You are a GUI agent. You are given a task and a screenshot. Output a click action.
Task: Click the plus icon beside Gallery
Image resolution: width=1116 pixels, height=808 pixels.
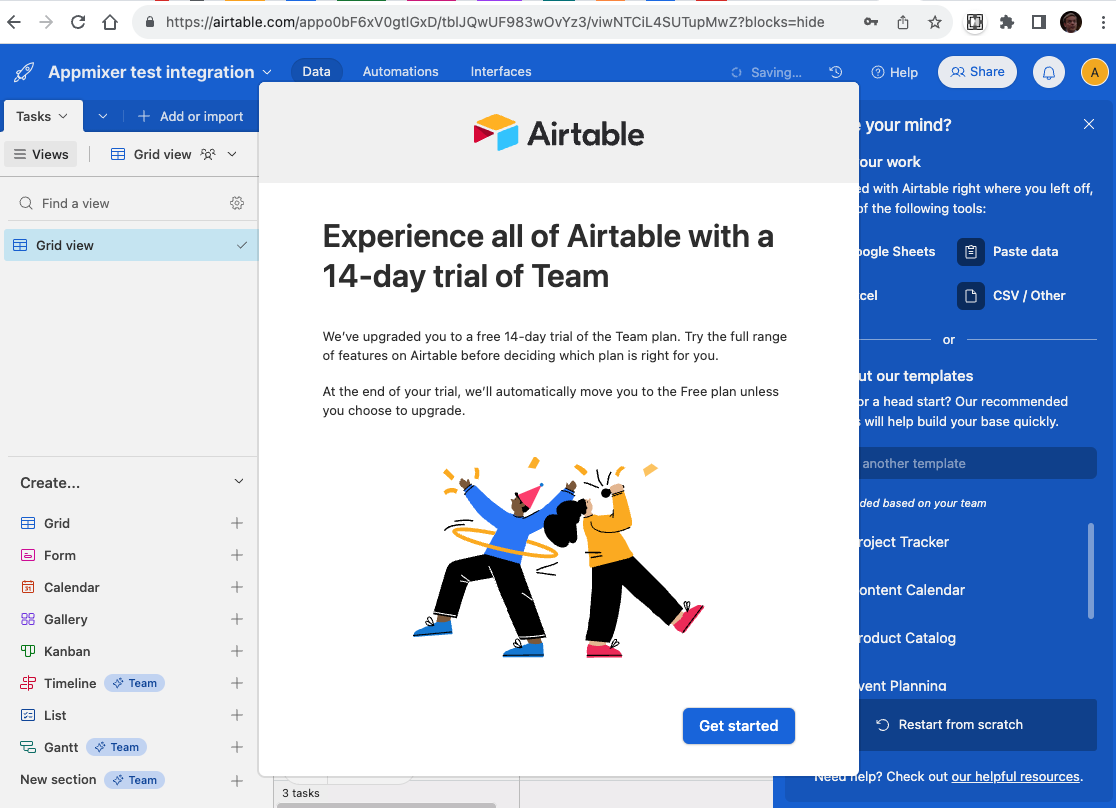click(x=237, y=619)
